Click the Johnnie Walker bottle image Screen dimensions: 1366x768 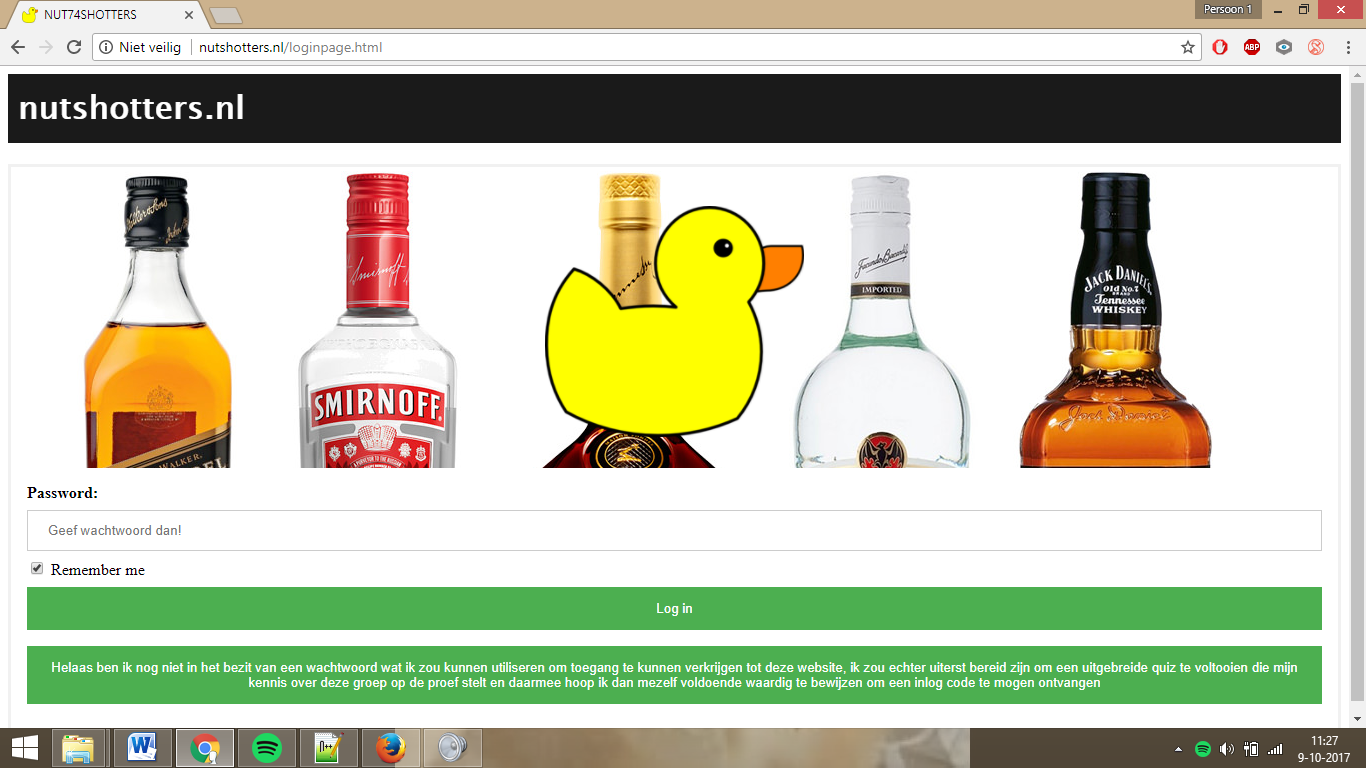click(158, 322)
